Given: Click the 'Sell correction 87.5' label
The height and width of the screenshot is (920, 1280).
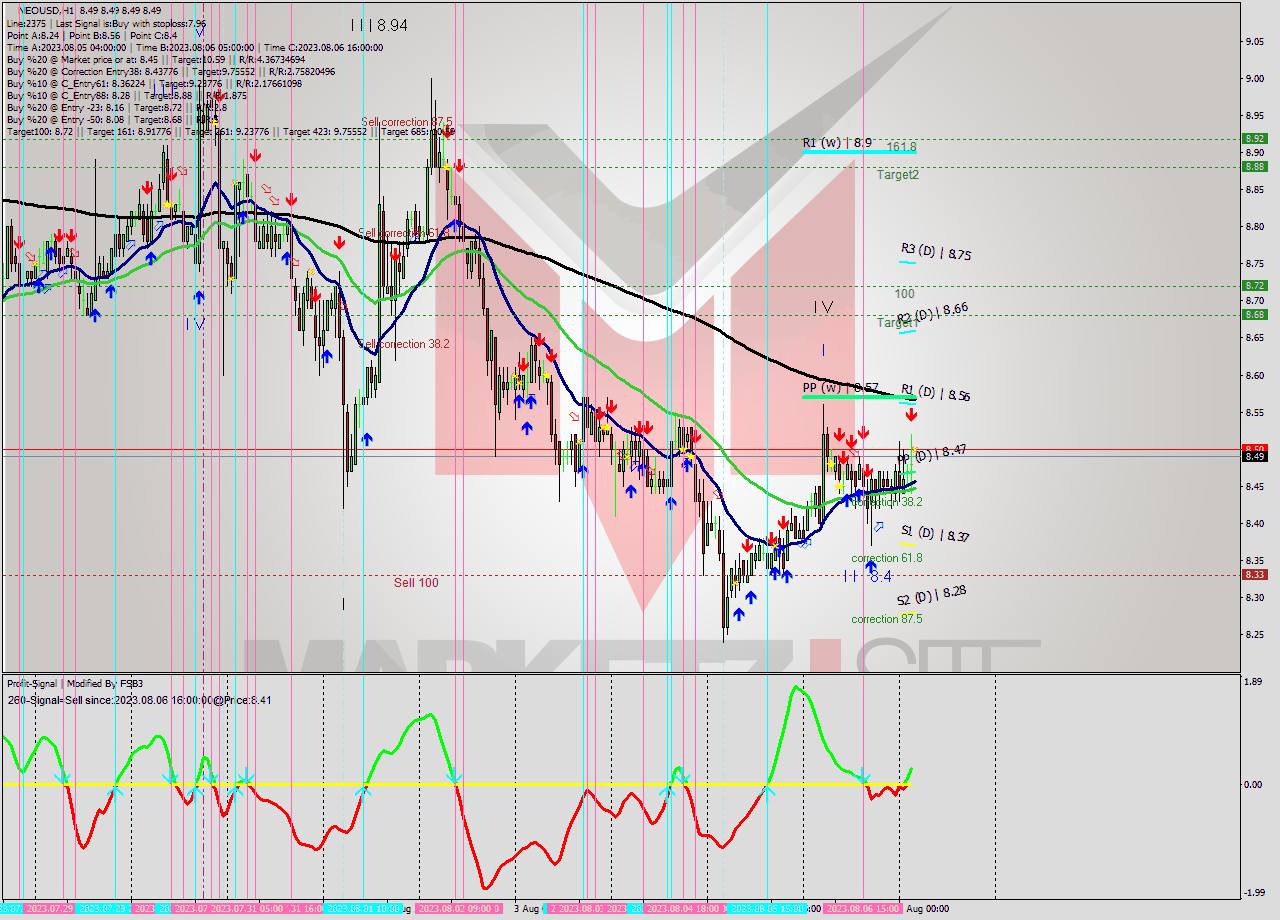Looking at the screenshot, I should click(x=406, y=122).
